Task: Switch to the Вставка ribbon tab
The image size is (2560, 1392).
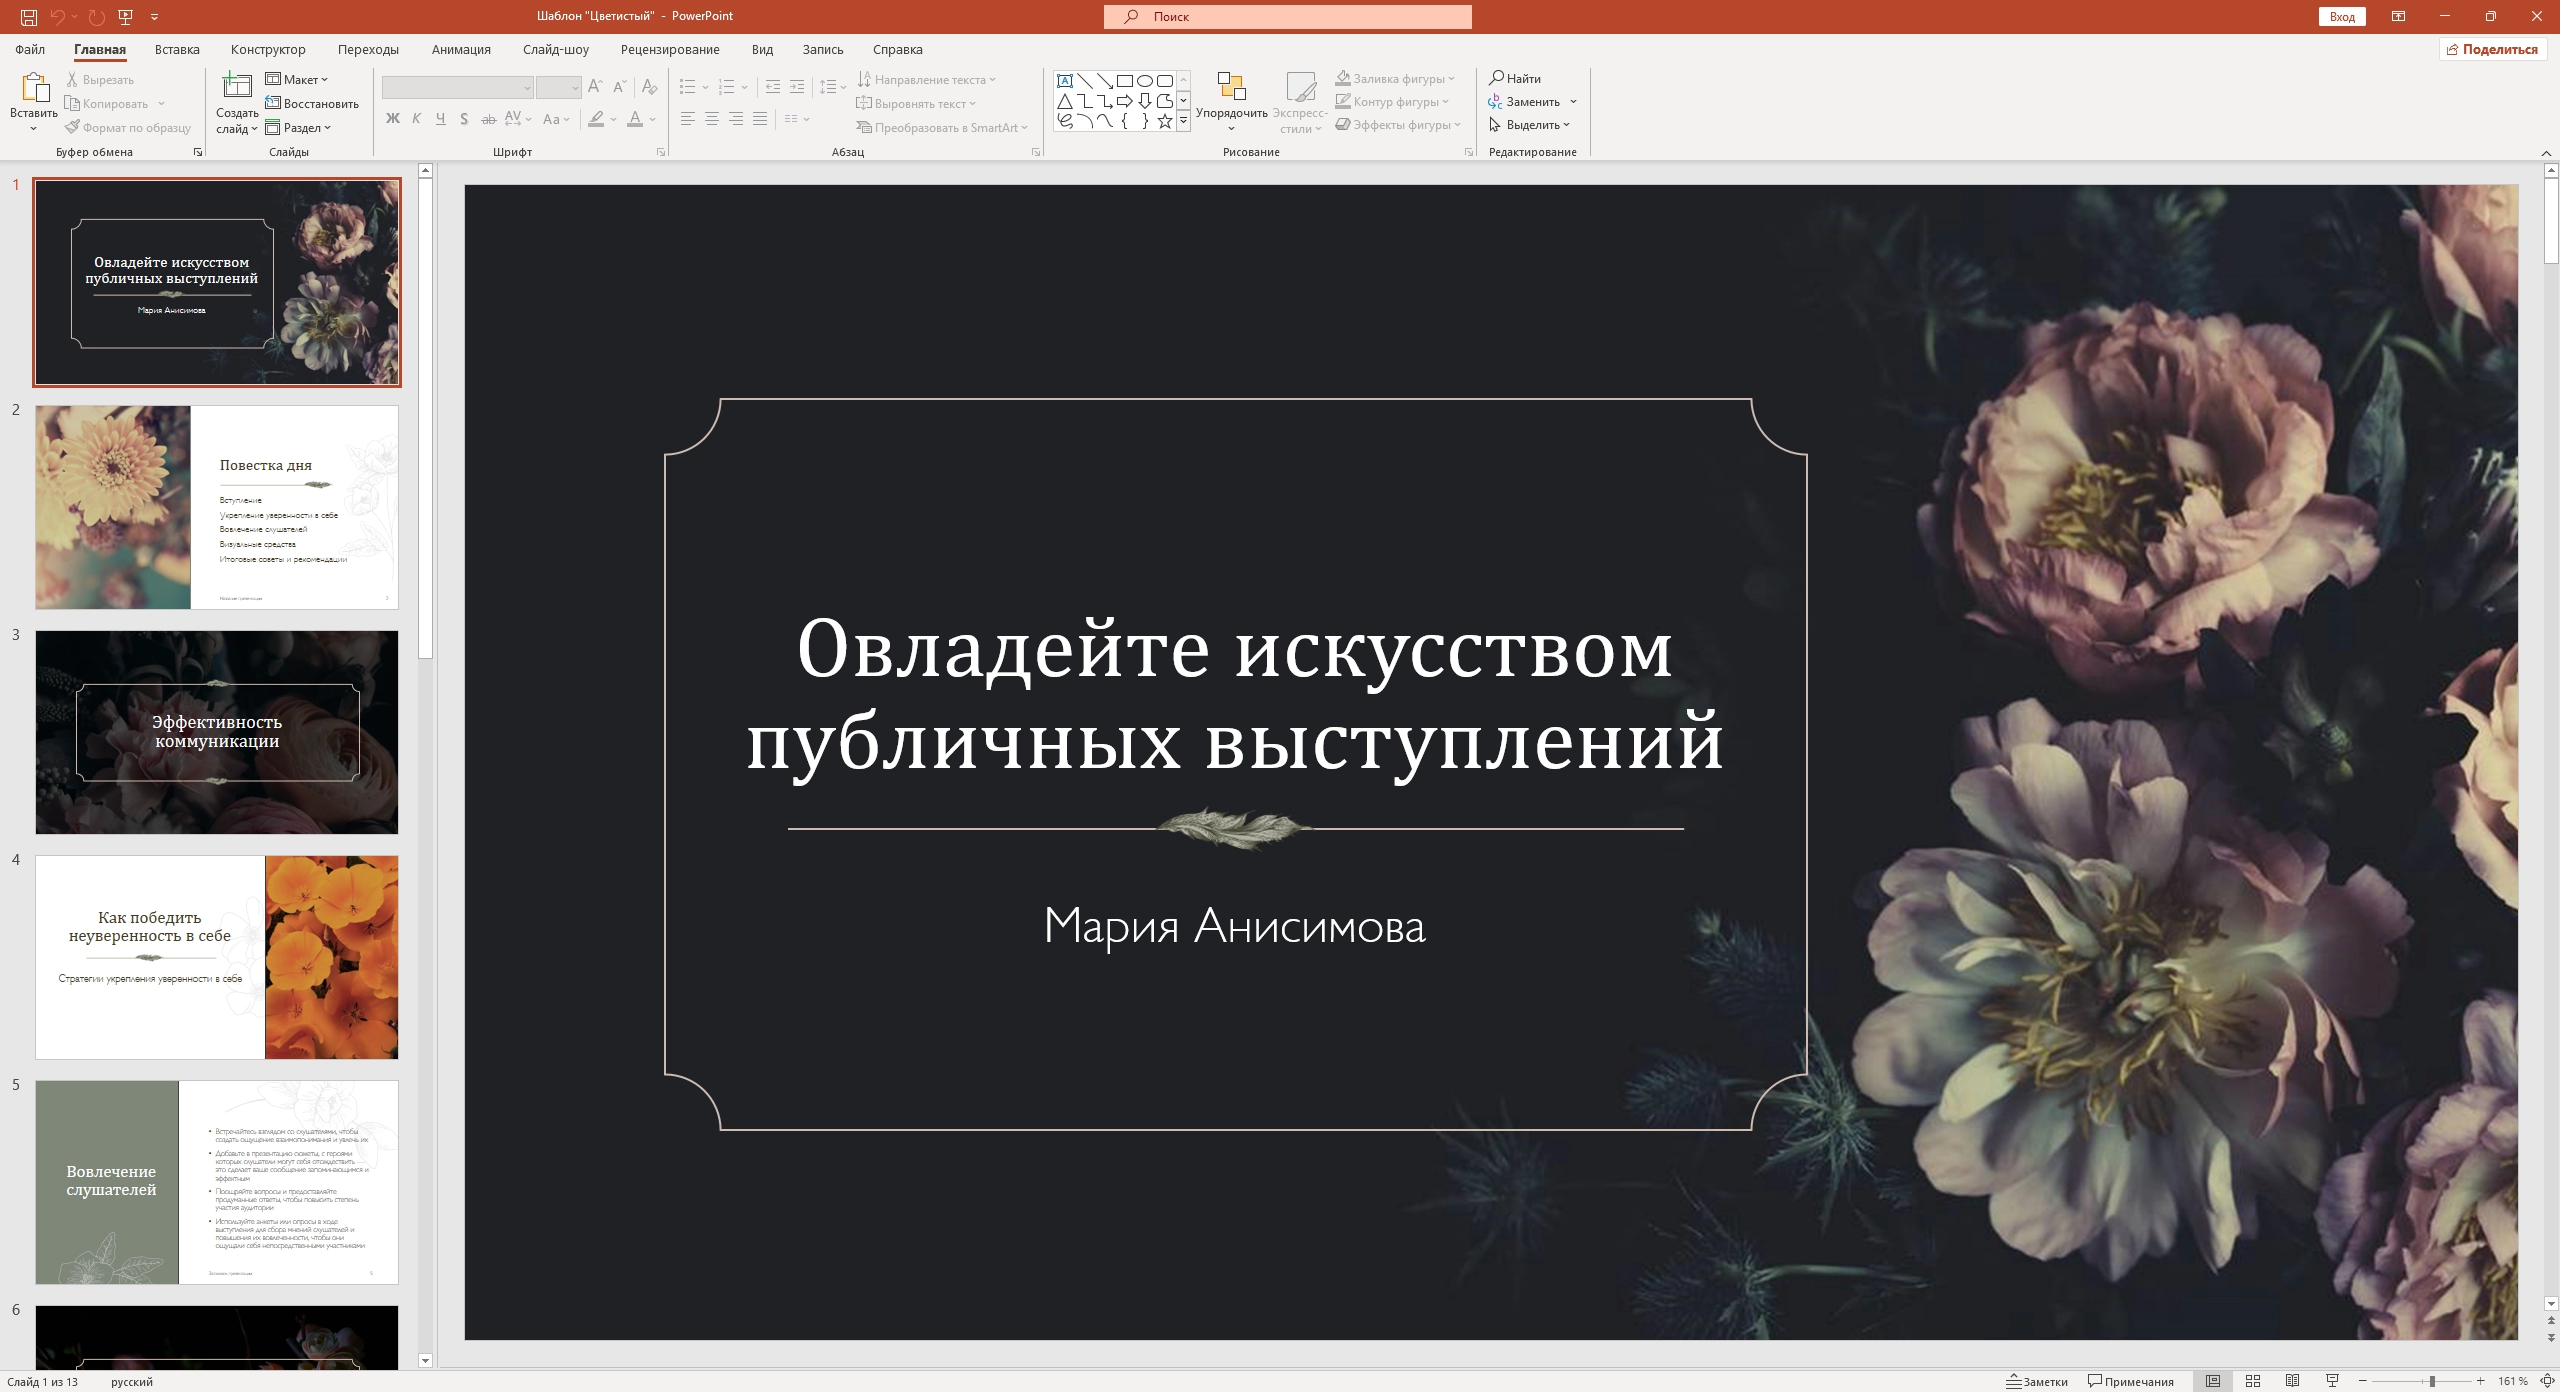Action: [175, 49]
